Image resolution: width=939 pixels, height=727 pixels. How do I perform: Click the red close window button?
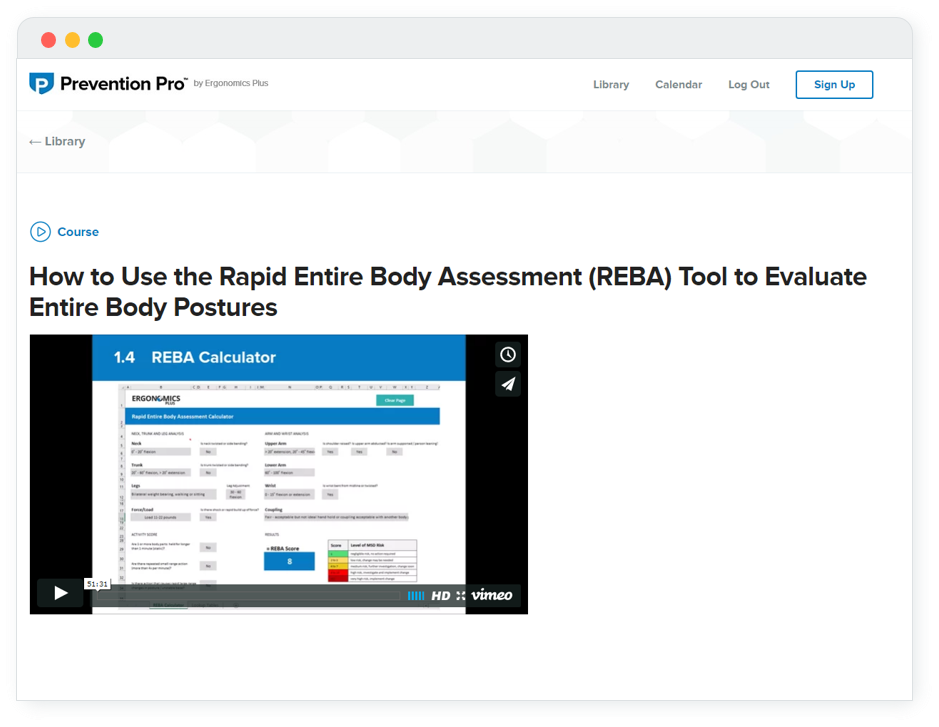[48, 40]
